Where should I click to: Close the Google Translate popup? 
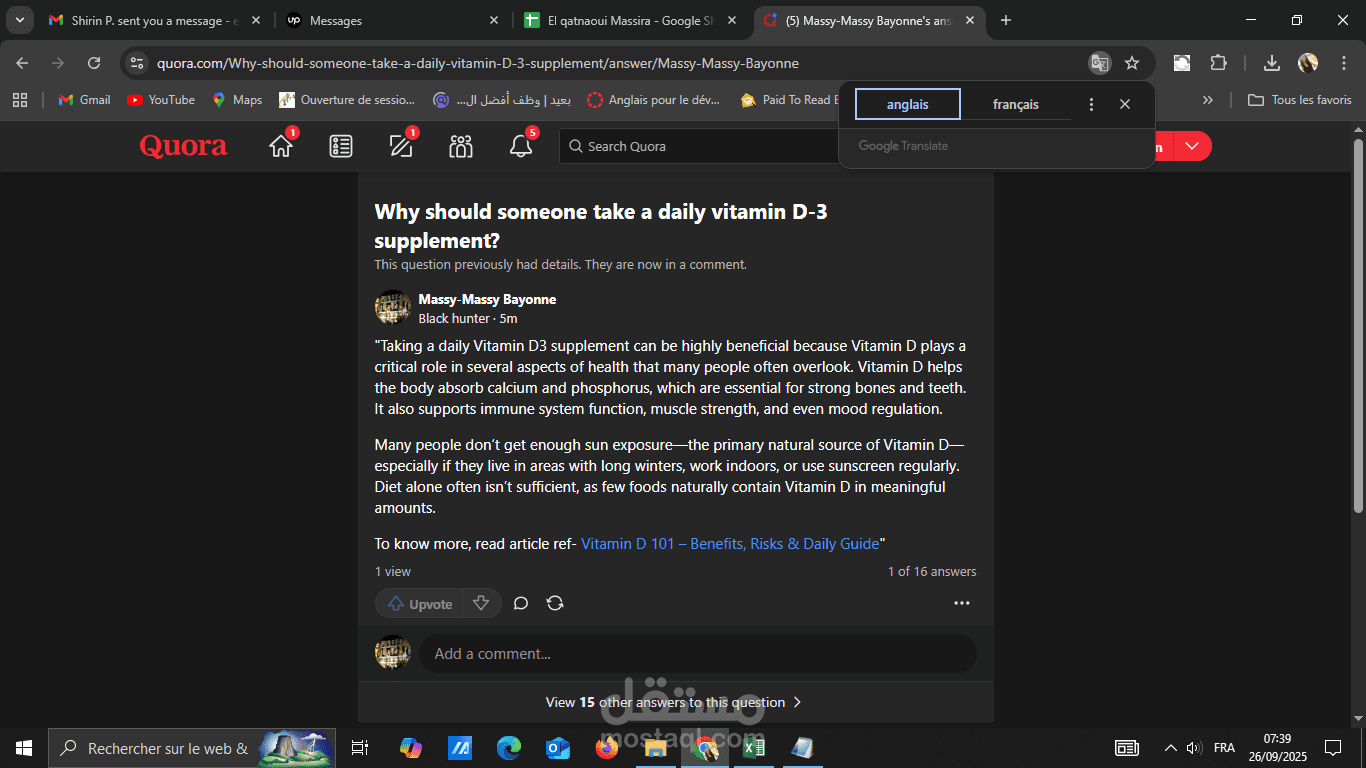click(x=1125, y=104)
